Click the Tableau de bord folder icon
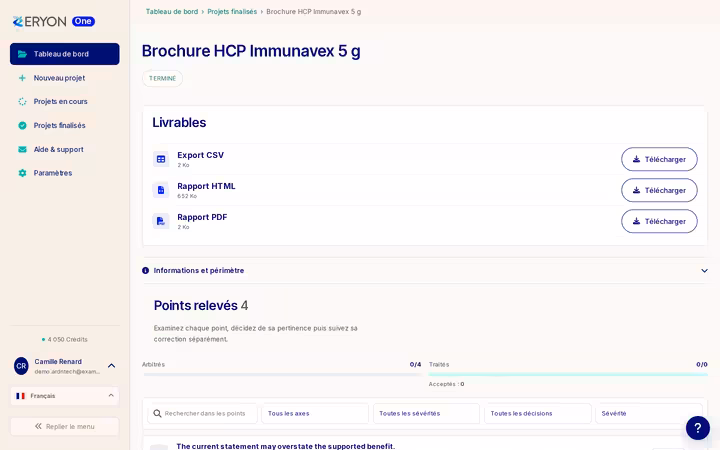Screen dimensions: 720x450 coord(22,54)
